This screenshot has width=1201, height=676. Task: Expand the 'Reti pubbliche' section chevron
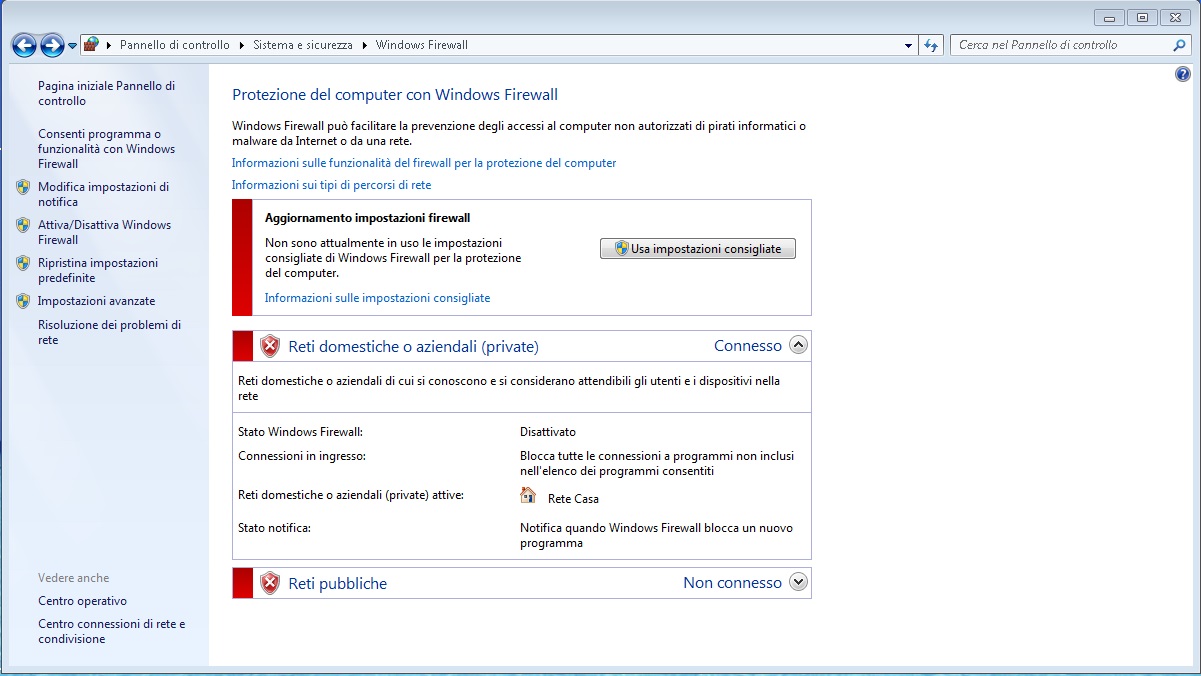[798, 581]
